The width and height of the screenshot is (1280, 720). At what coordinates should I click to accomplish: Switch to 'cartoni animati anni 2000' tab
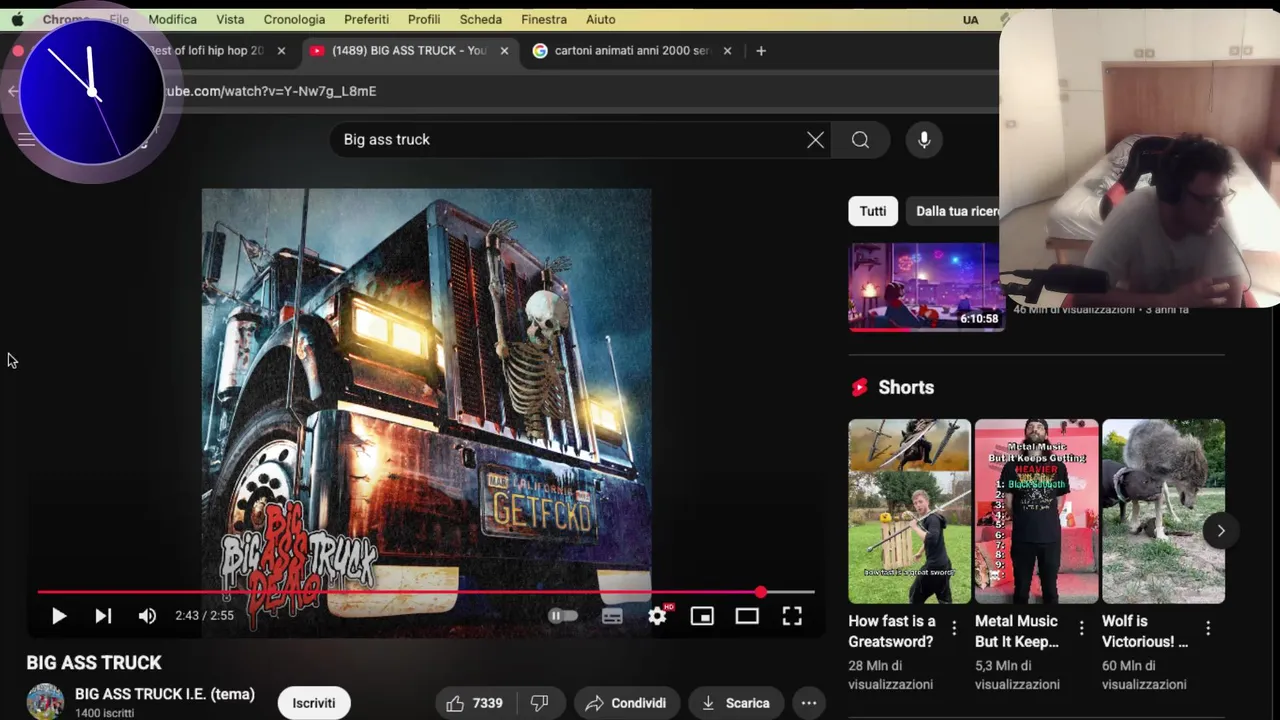click(x=632, y=51)
